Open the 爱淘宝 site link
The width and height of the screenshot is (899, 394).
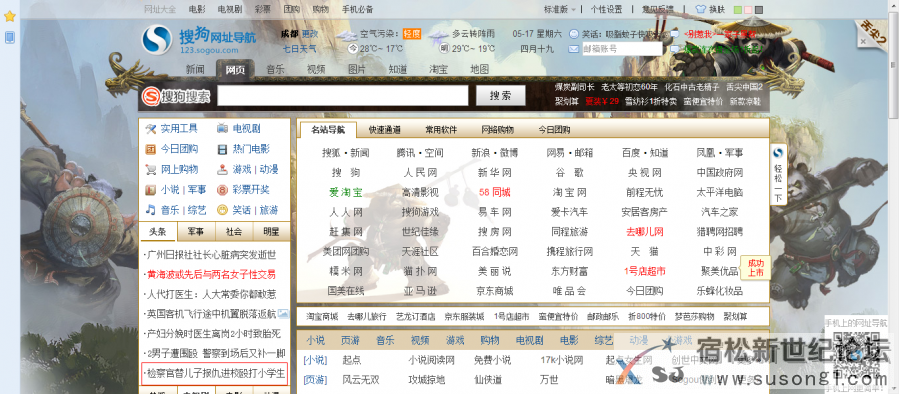pos(345,192)
